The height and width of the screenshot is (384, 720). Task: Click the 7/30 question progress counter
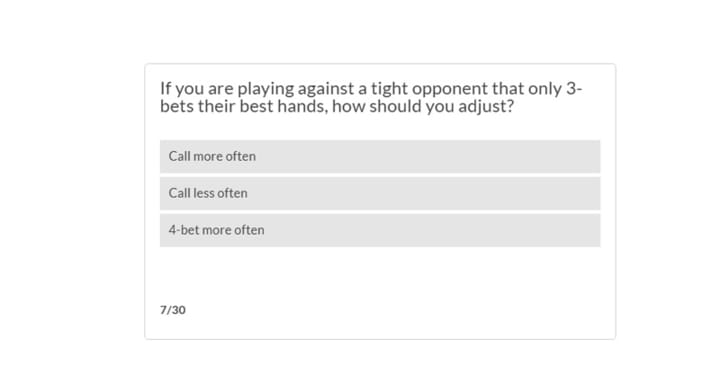coord(173,310)
